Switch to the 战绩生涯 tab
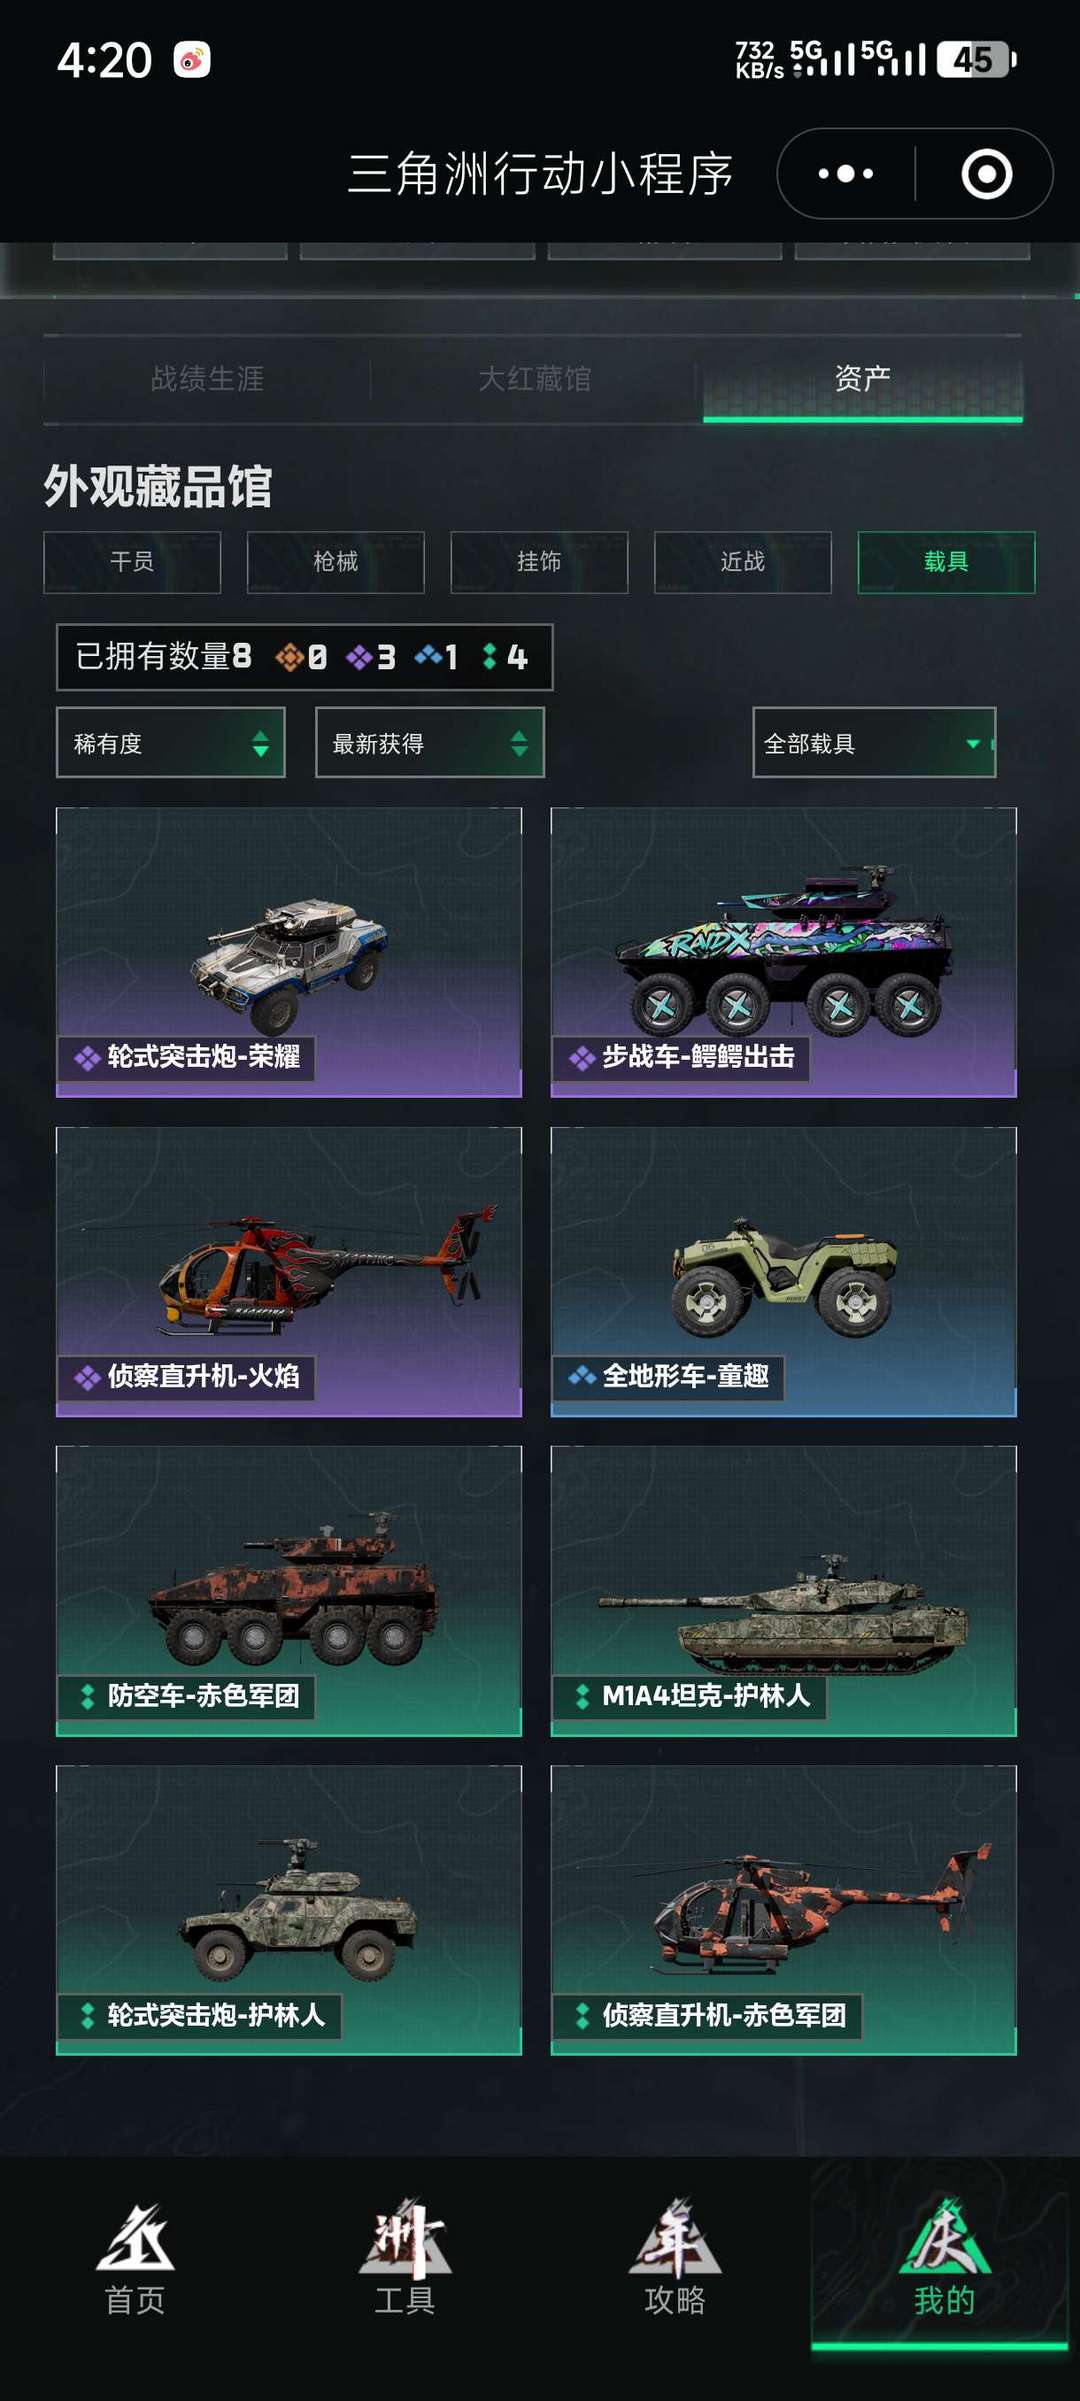 (x=207, y=379)
